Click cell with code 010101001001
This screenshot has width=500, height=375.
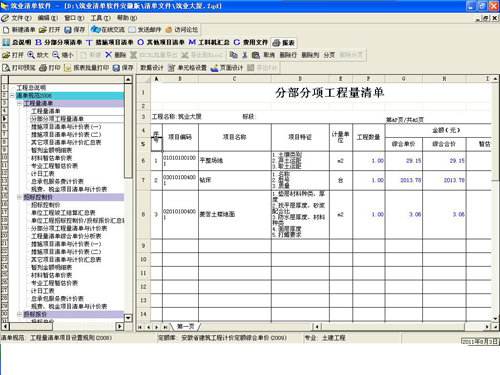(180, 161)
